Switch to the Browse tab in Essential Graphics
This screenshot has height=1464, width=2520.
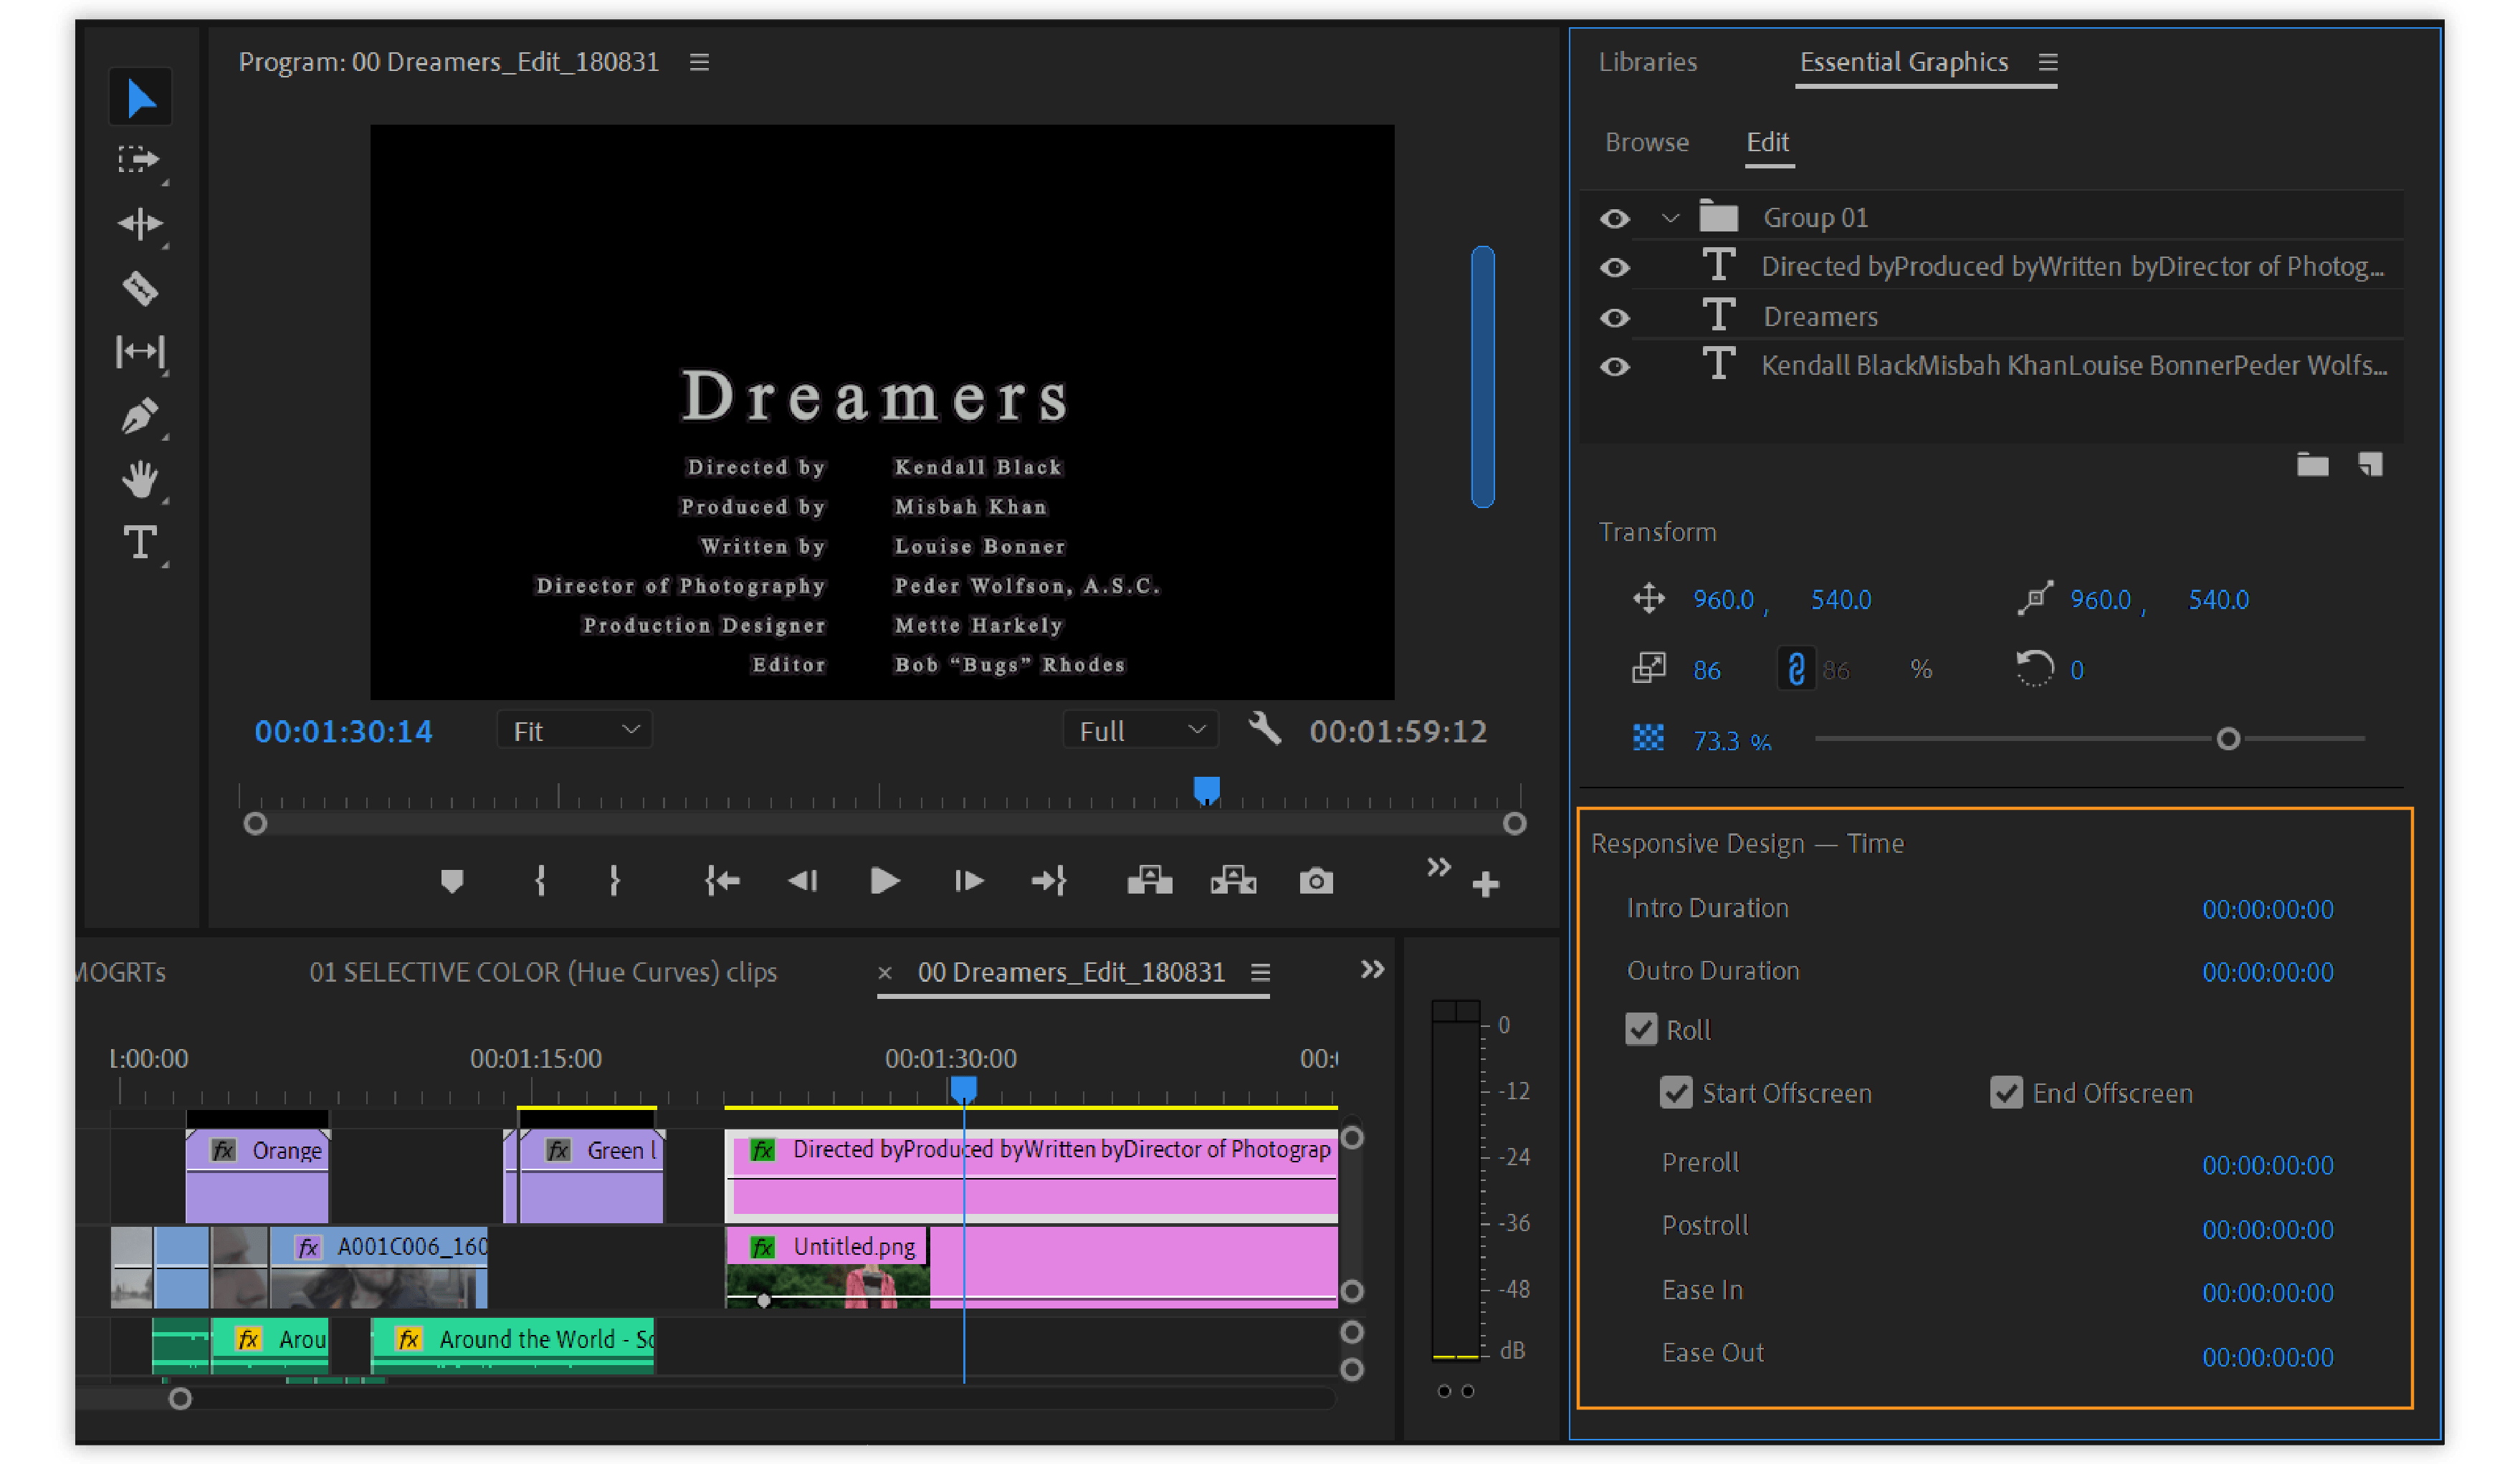point(1643,143)
